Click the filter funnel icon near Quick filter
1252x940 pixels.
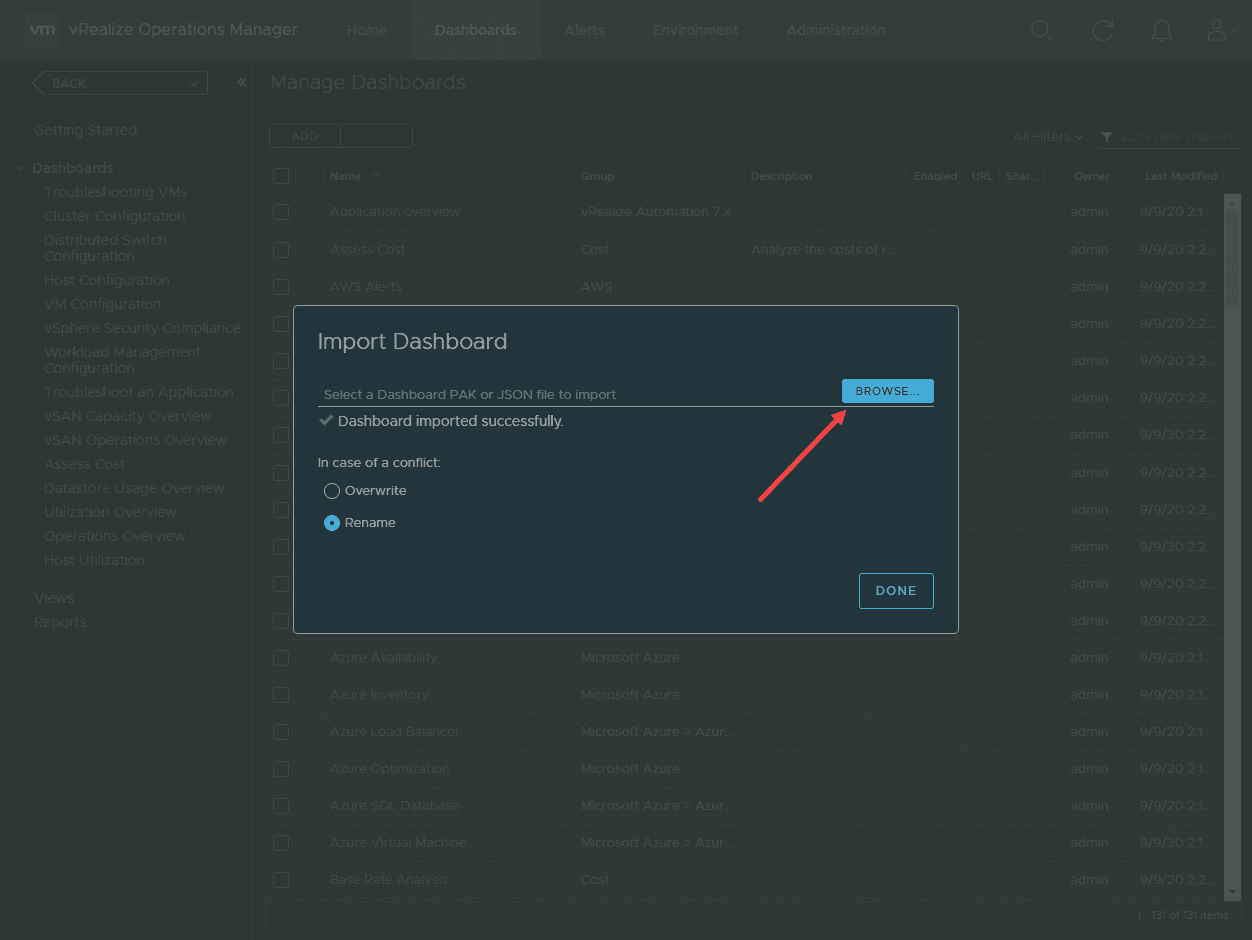[1106, 138]
